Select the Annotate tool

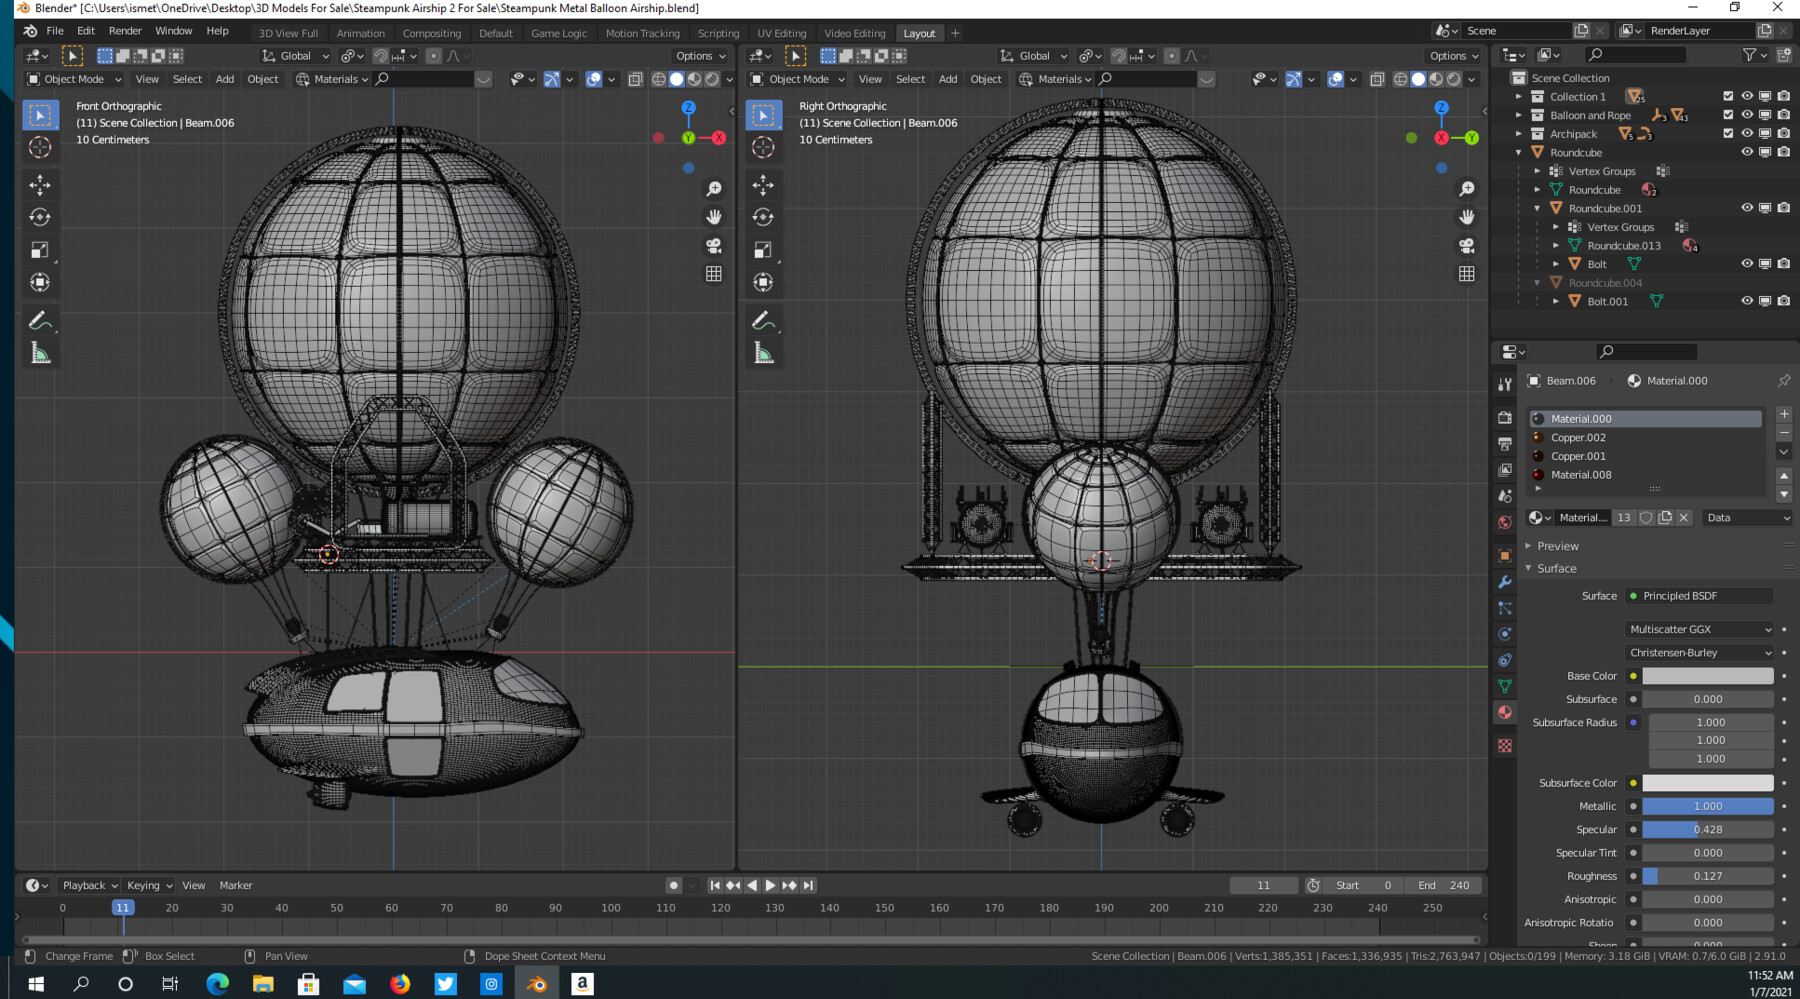tap(41, 320)
